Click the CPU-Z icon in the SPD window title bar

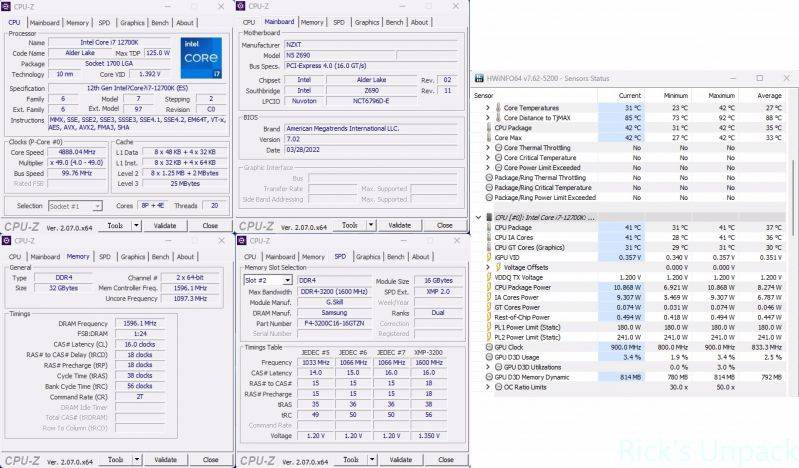[242, 241]
